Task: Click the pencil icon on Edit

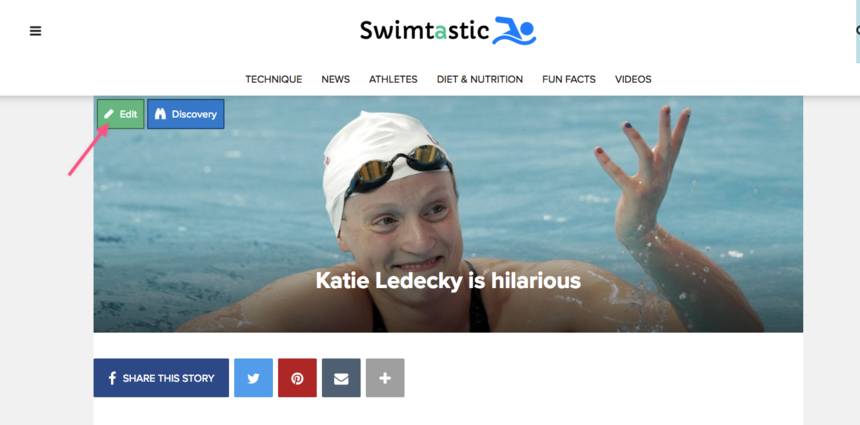Action: coord(109,114)
